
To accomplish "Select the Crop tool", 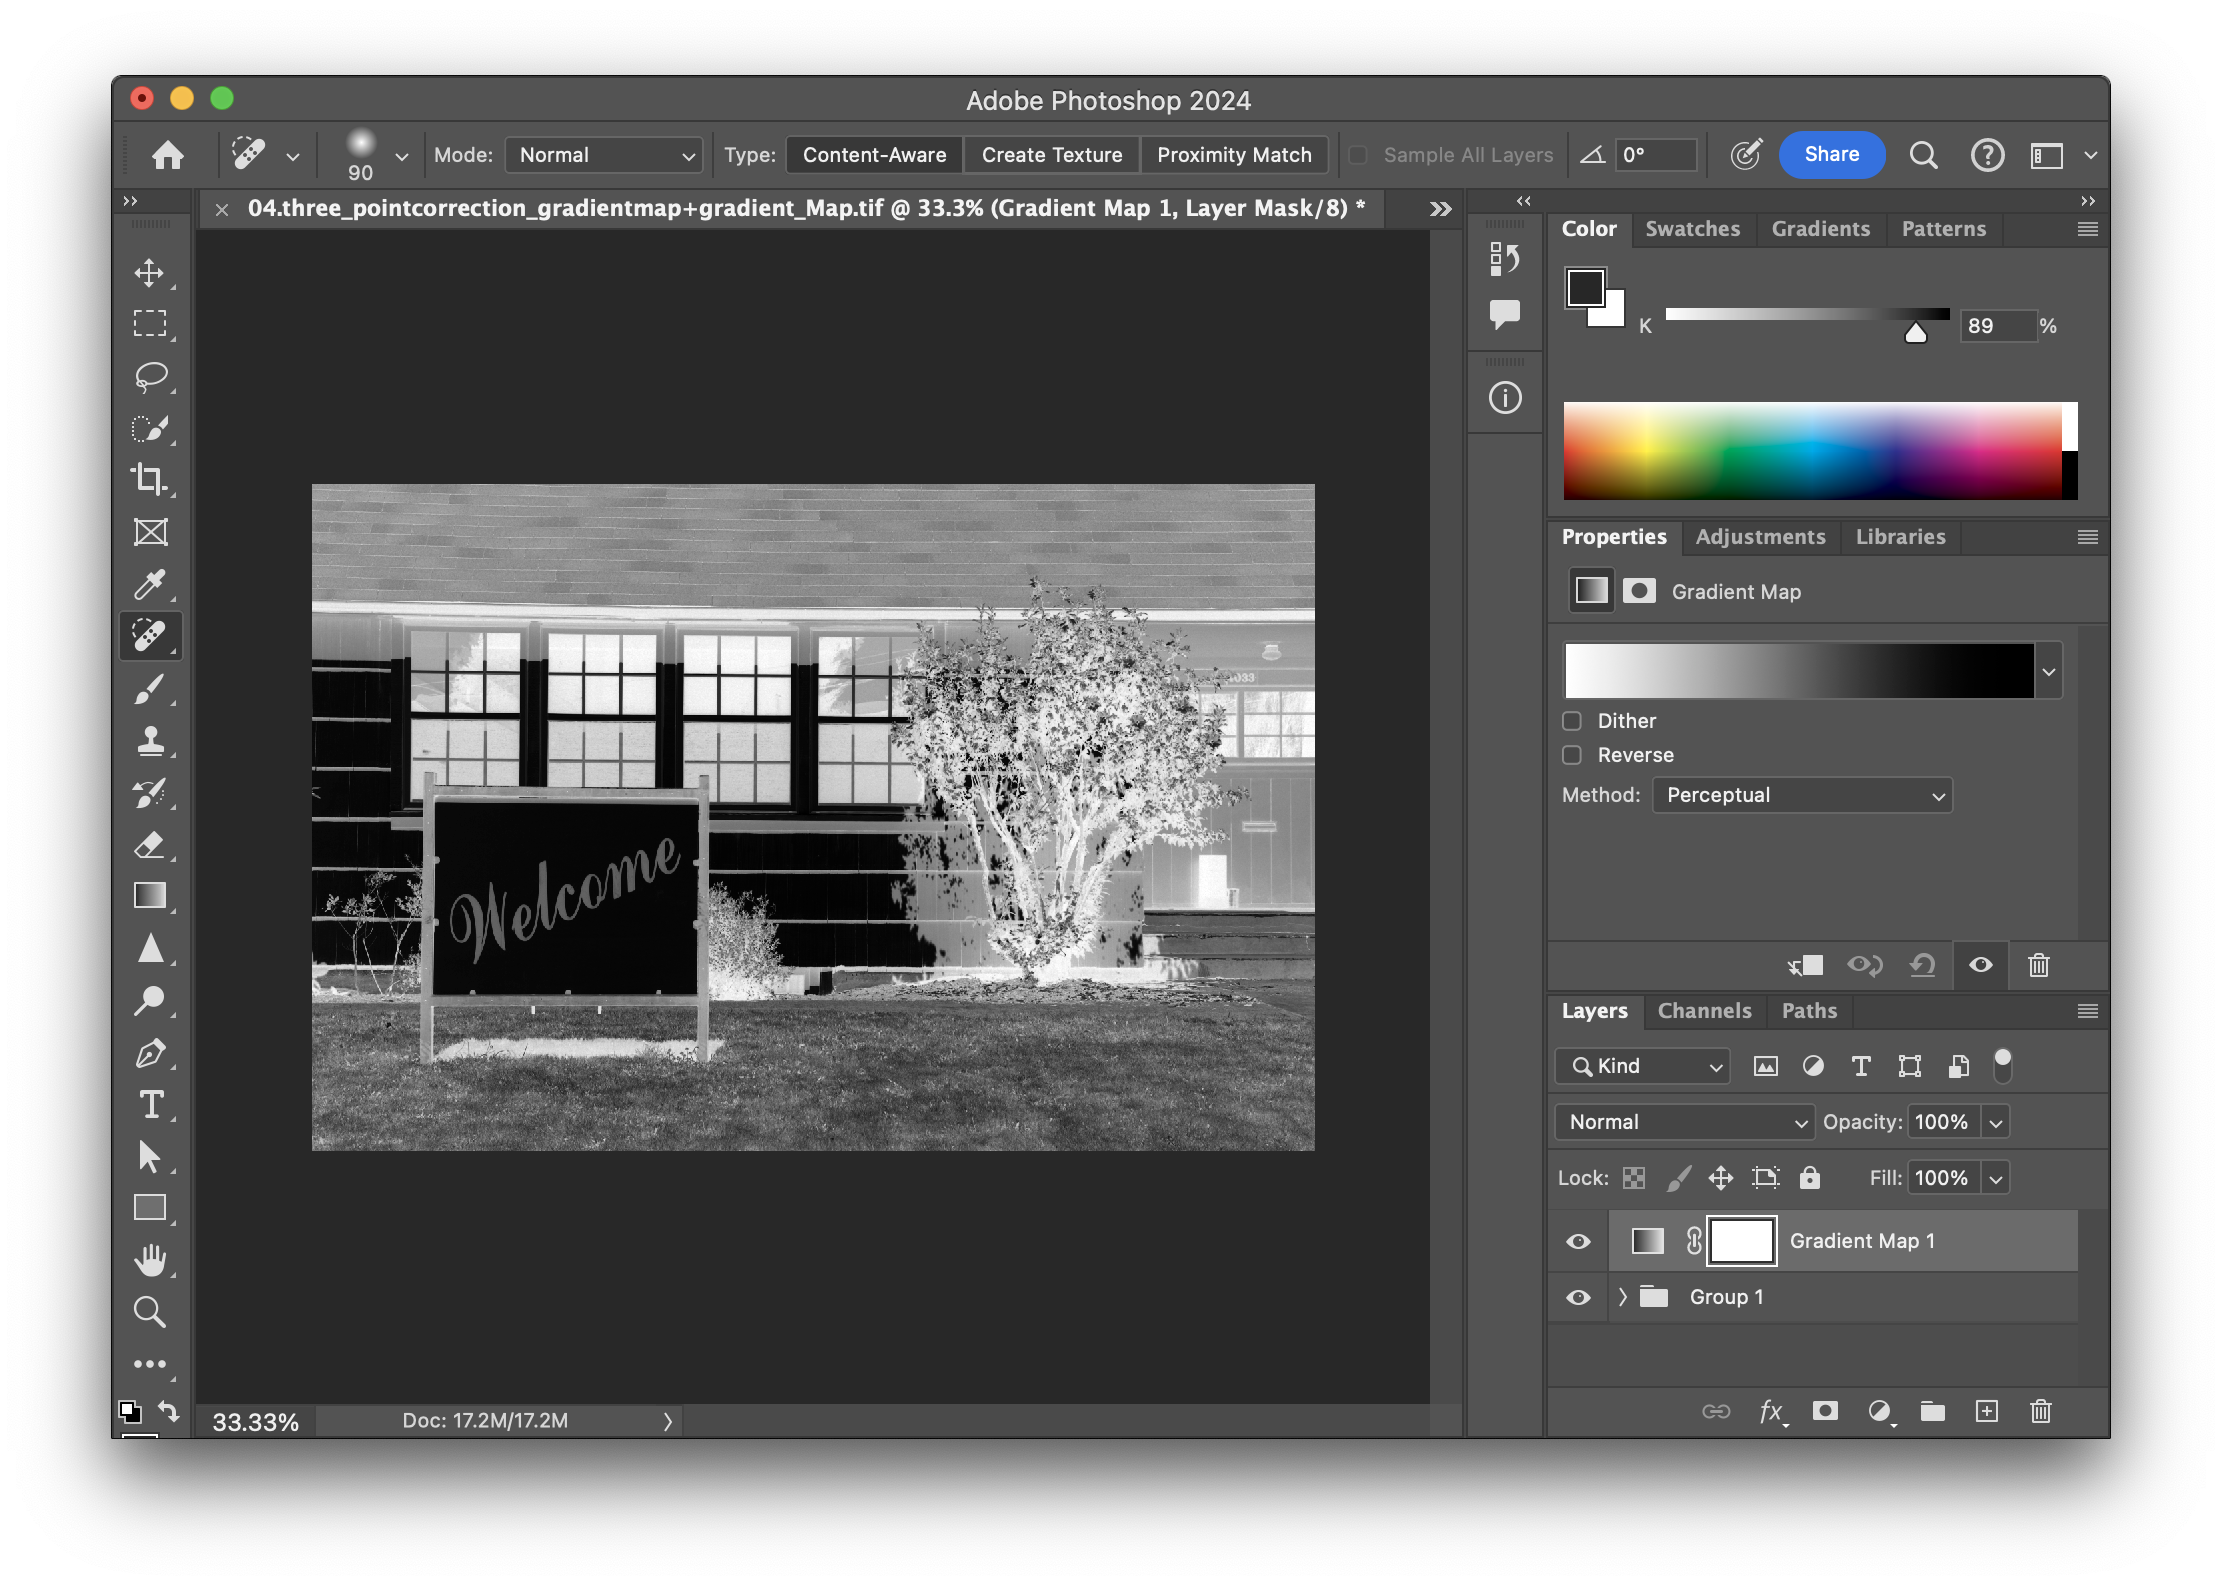I will 150,479.
